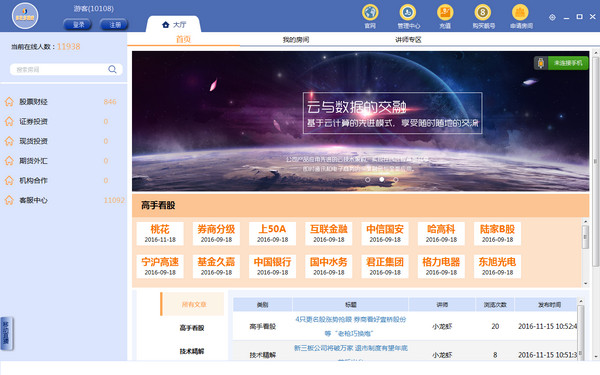Select the third banner carousel dot

[x=395, y=179]
